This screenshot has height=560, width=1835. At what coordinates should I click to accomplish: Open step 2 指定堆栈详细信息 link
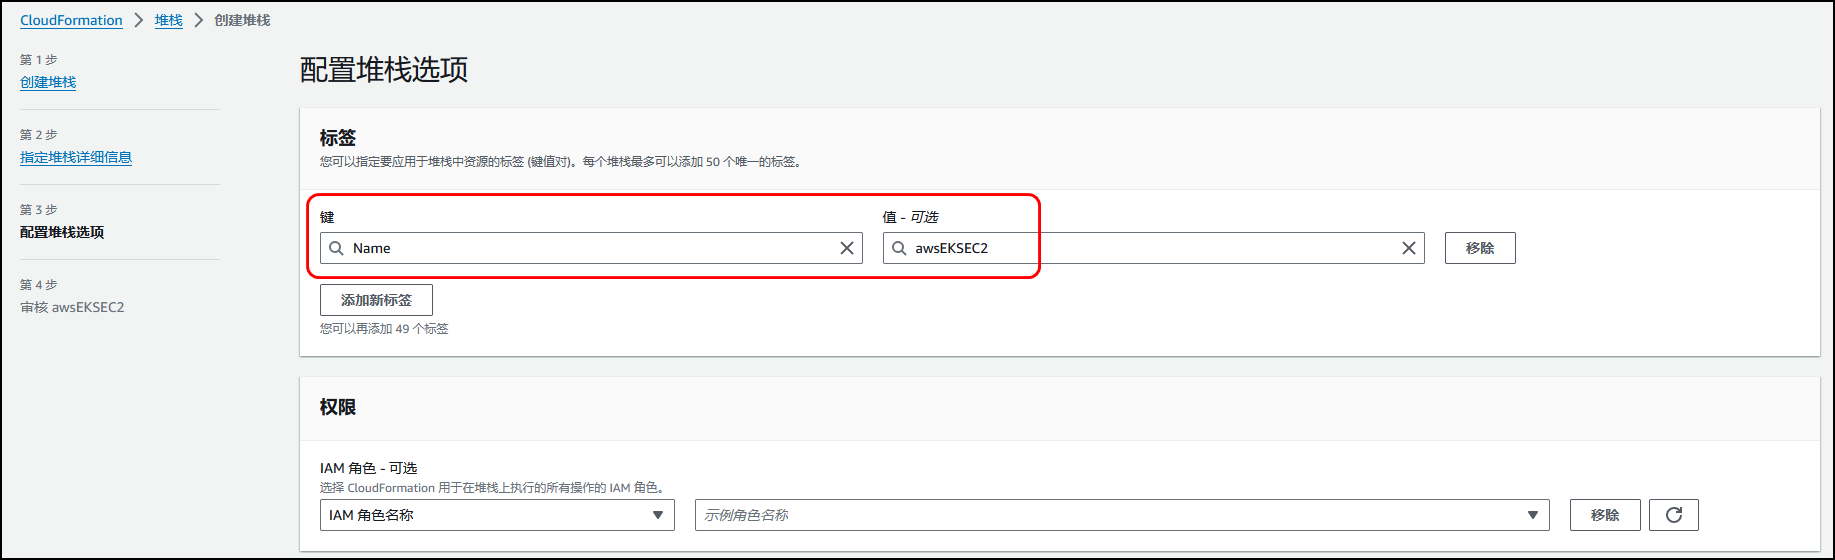pyautogui.click(x=76, y=157)
